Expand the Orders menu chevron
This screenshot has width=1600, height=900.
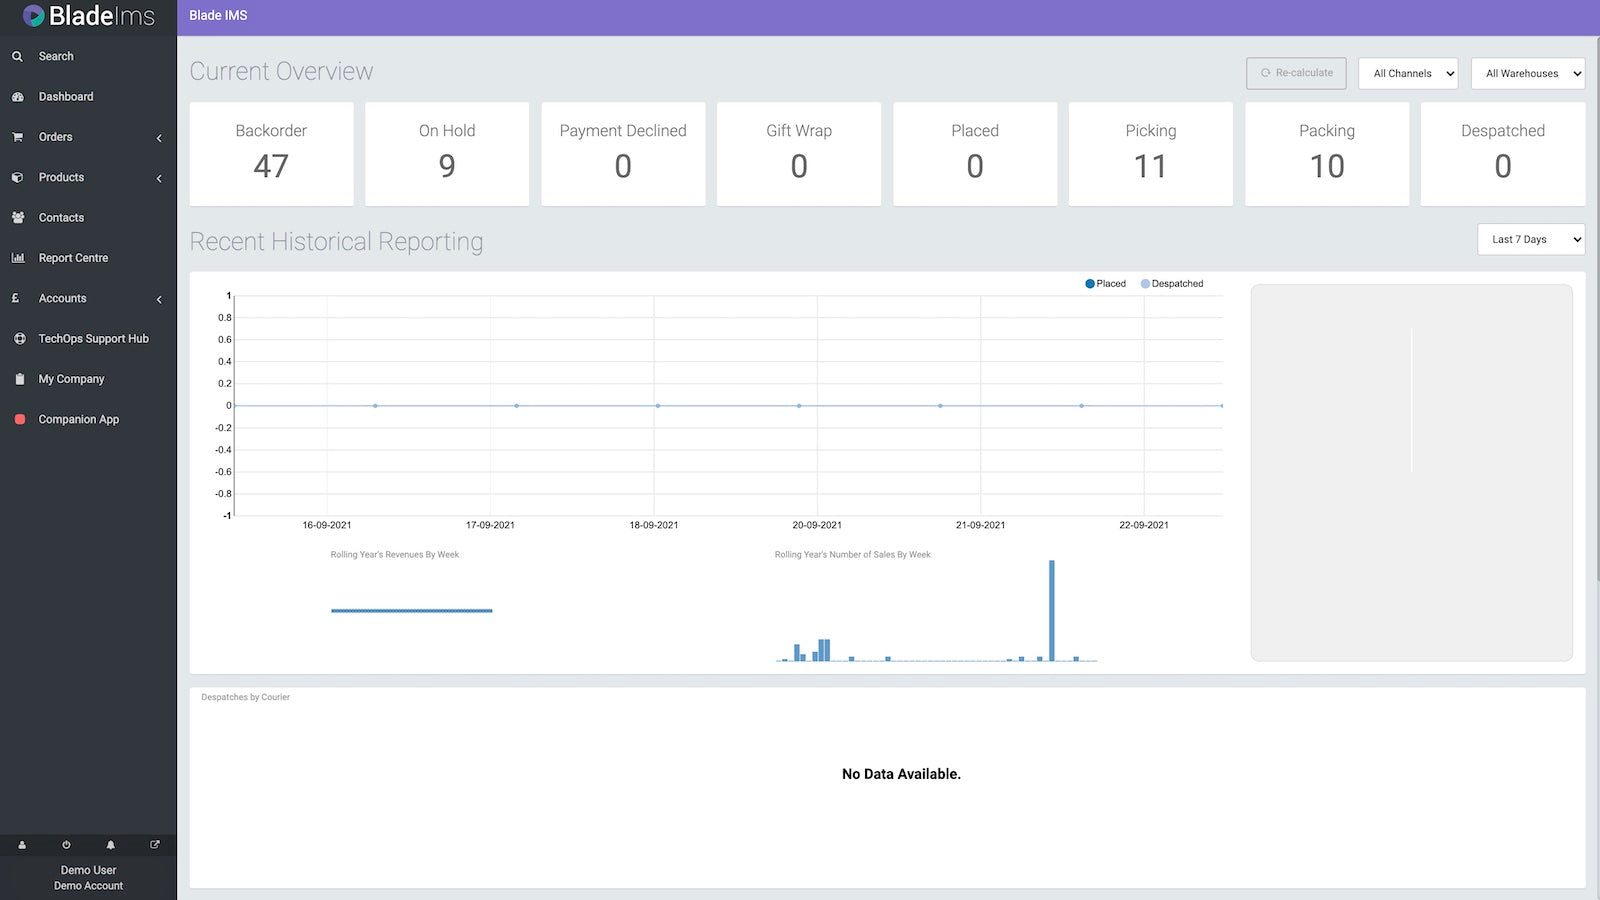point(159,138)
